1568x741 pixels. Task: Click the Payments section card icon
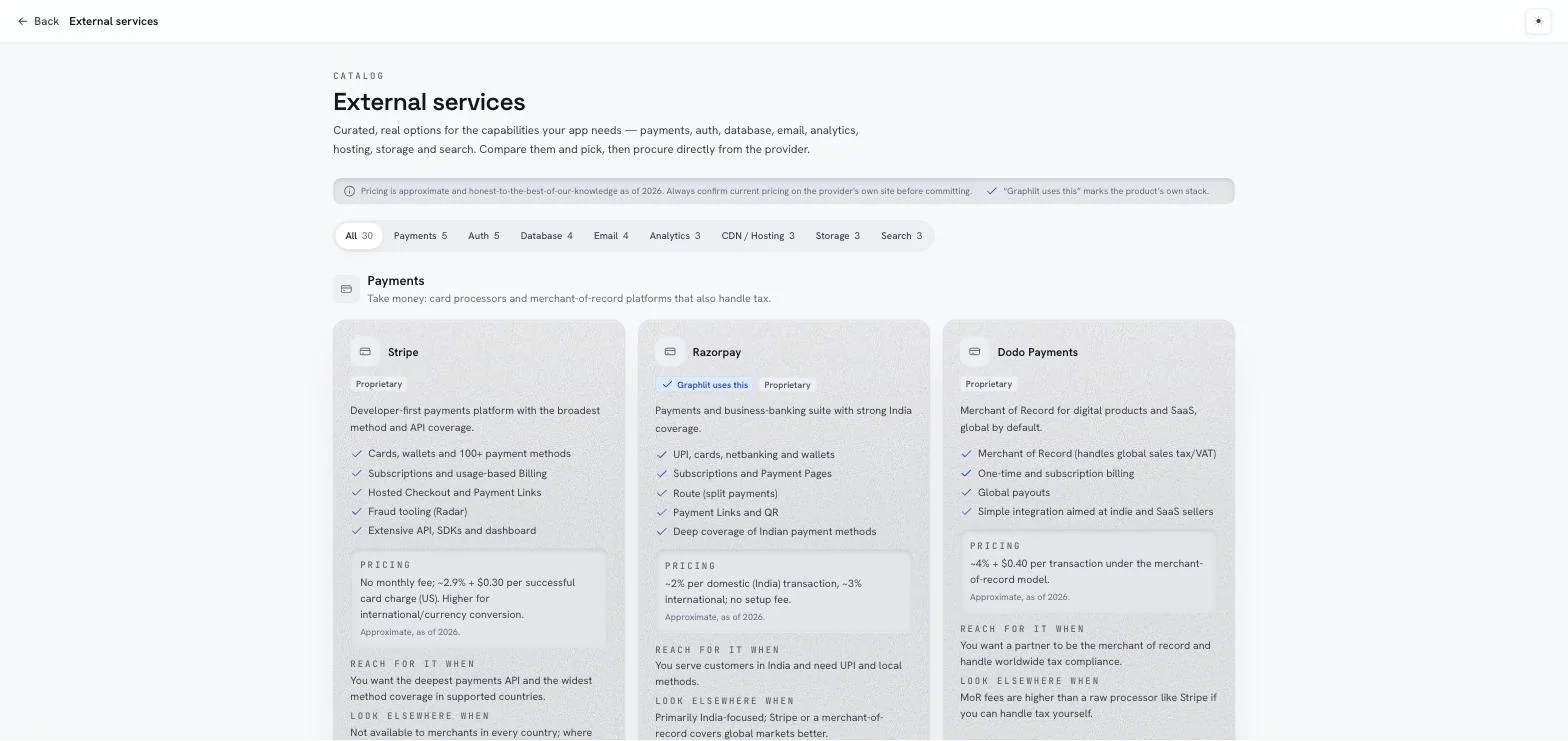coord(346,289)
